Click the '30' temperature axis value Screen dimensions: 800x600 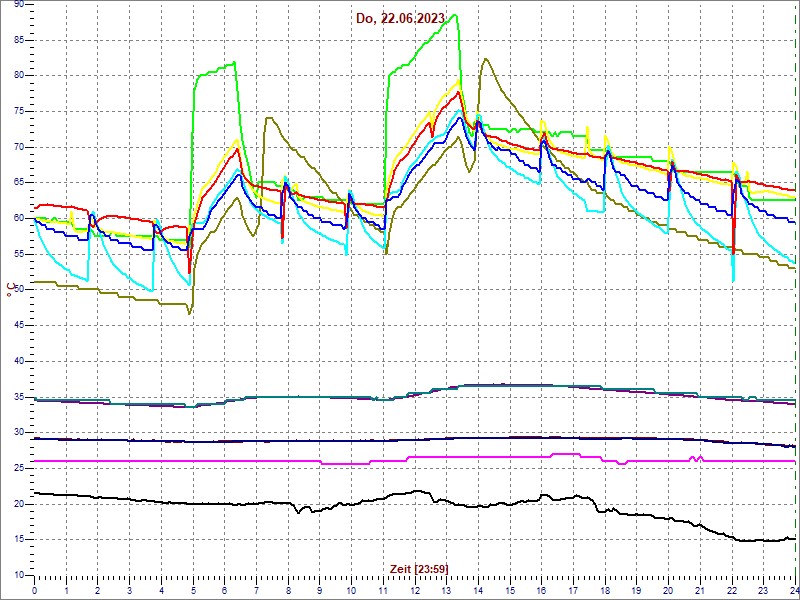click(20, 433)
